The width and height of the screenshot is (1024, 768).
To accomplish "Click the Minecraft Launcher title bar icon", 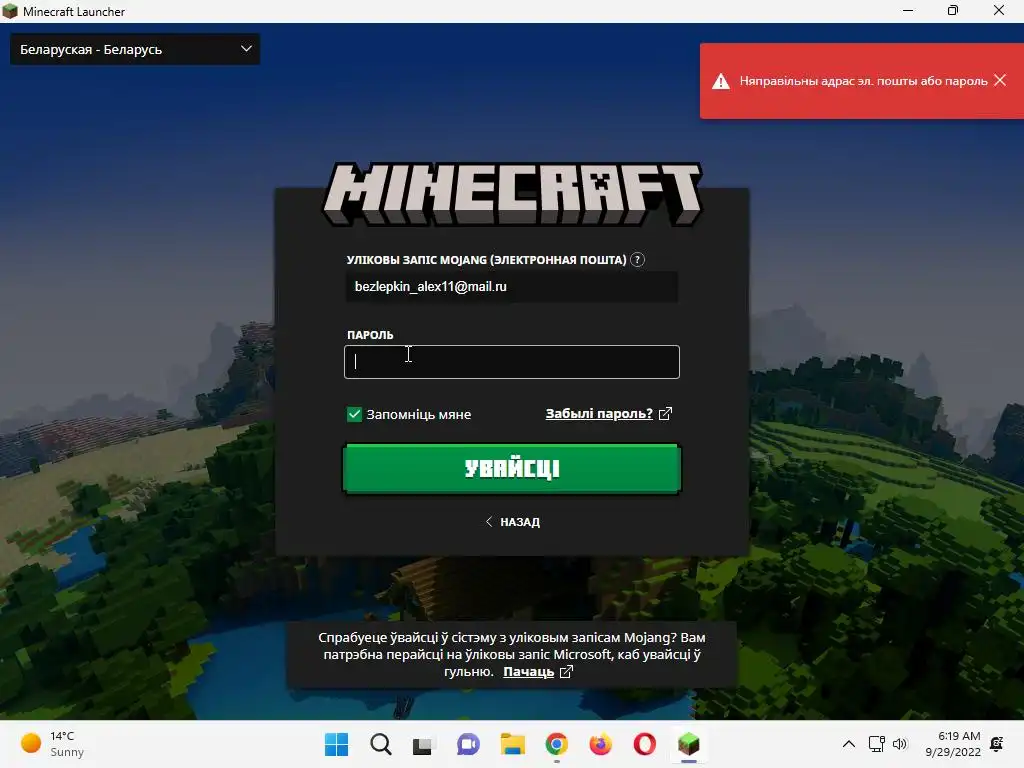I will [x=10, y=11].
